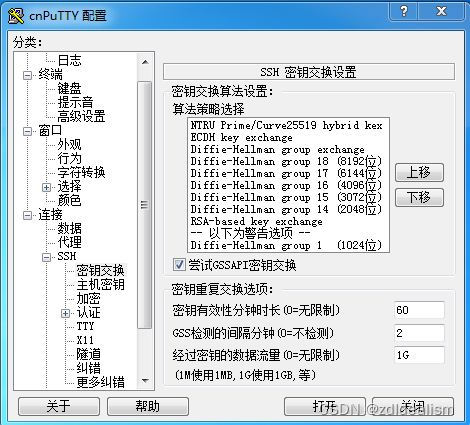Screen dimensions: 470x425
Task: Click the 关于 button
Action: tap(59, 406)
